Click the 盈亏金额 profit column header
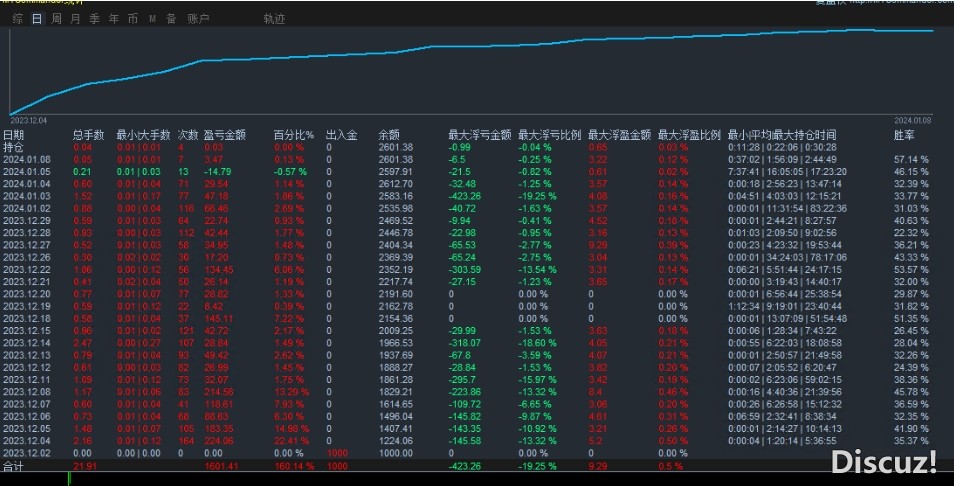Screen dimensions: 954x486 pyautogui.click(x=224, y=134)
